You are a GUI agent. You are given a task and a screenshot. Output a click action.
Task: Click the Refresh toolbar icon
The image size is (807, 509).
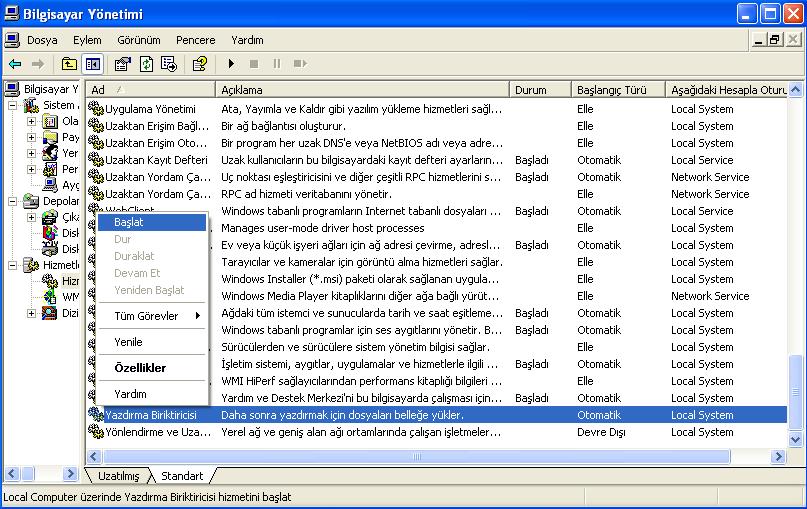[x=146, y=64]
